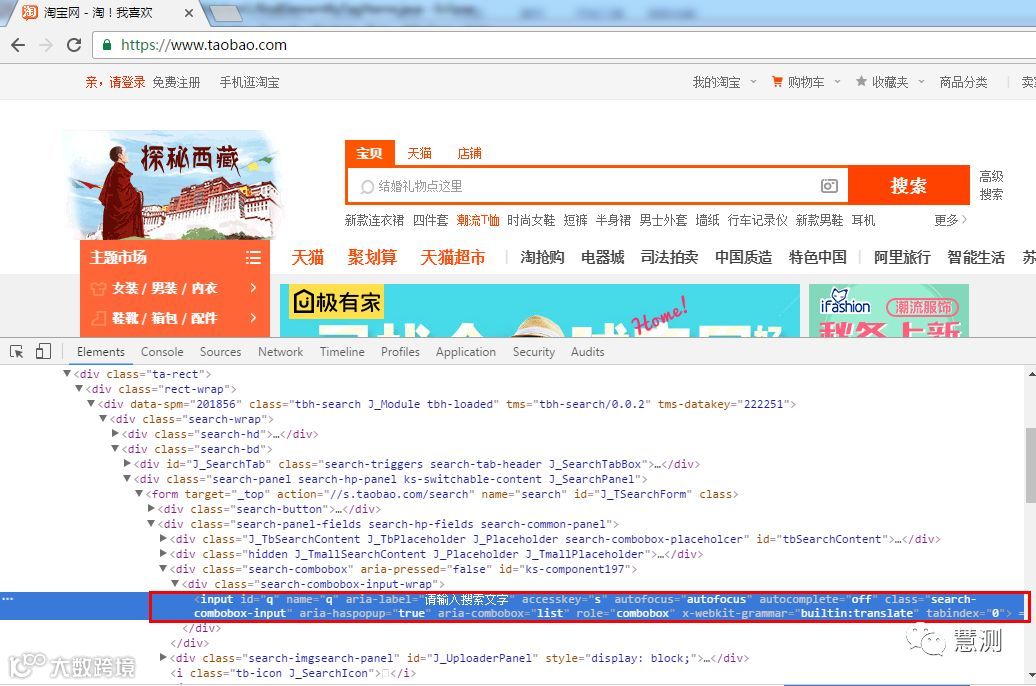Switch to the Elements tab
The image size is (1036, 686).
pos(100,352)
